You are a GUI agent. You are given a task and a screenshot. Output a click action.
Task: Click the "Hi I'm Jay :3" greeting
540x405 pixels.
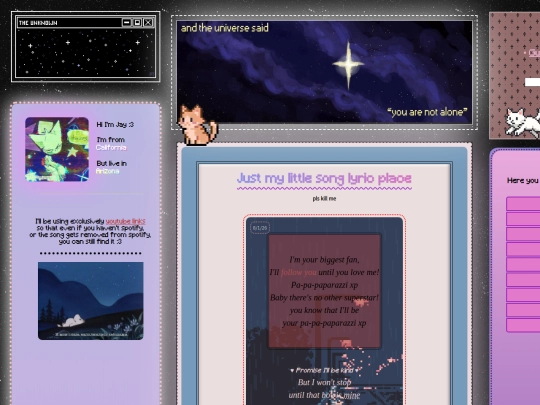tap(115, 125)
